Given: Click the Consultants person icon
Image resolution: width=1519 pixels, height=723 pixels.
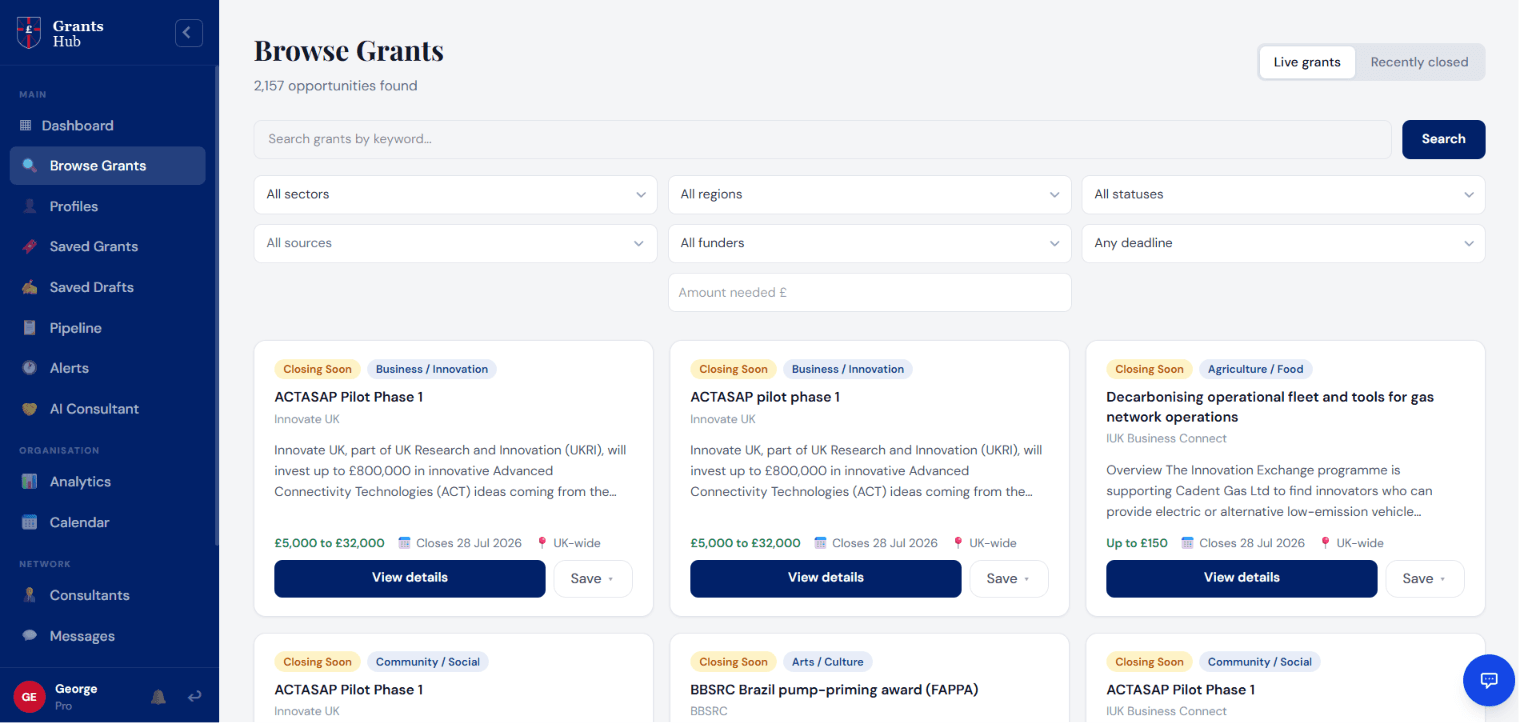Looking at the screenshot, I should coord(30,595).
